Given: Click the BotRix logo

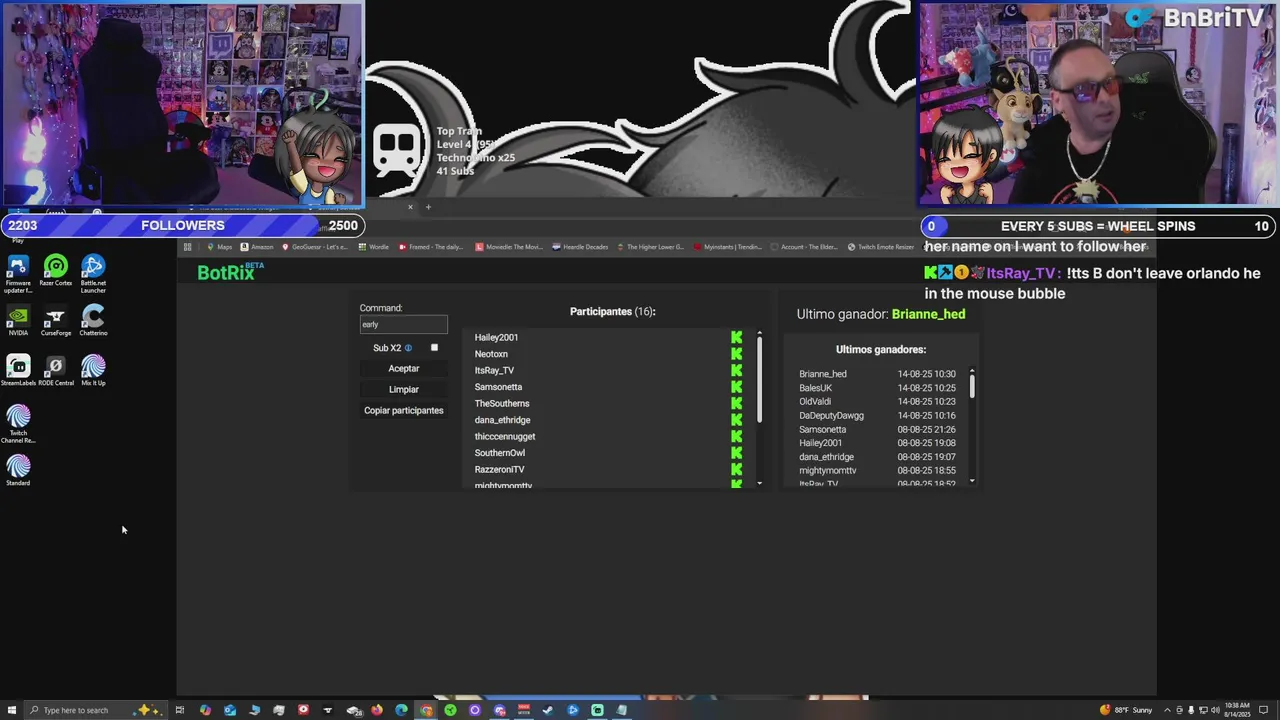Looking at the screenshot, I should point(230,272).
